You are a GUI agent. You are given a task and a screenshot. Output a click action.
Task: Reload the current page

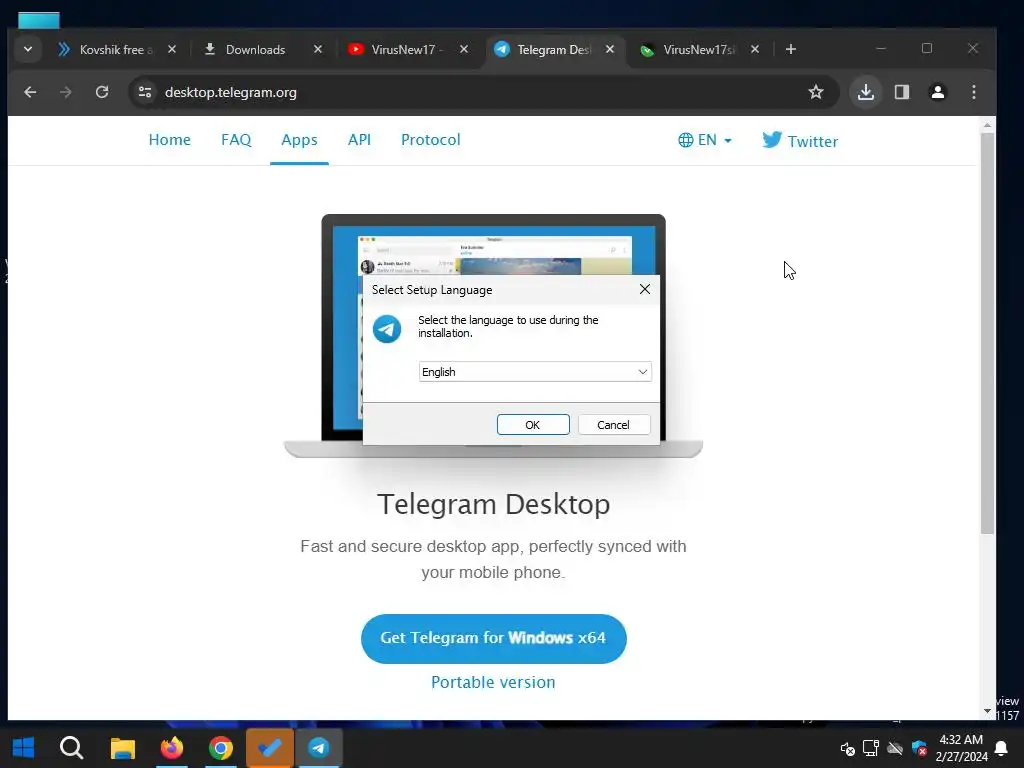pyautogui.click(x=102, y=92)
